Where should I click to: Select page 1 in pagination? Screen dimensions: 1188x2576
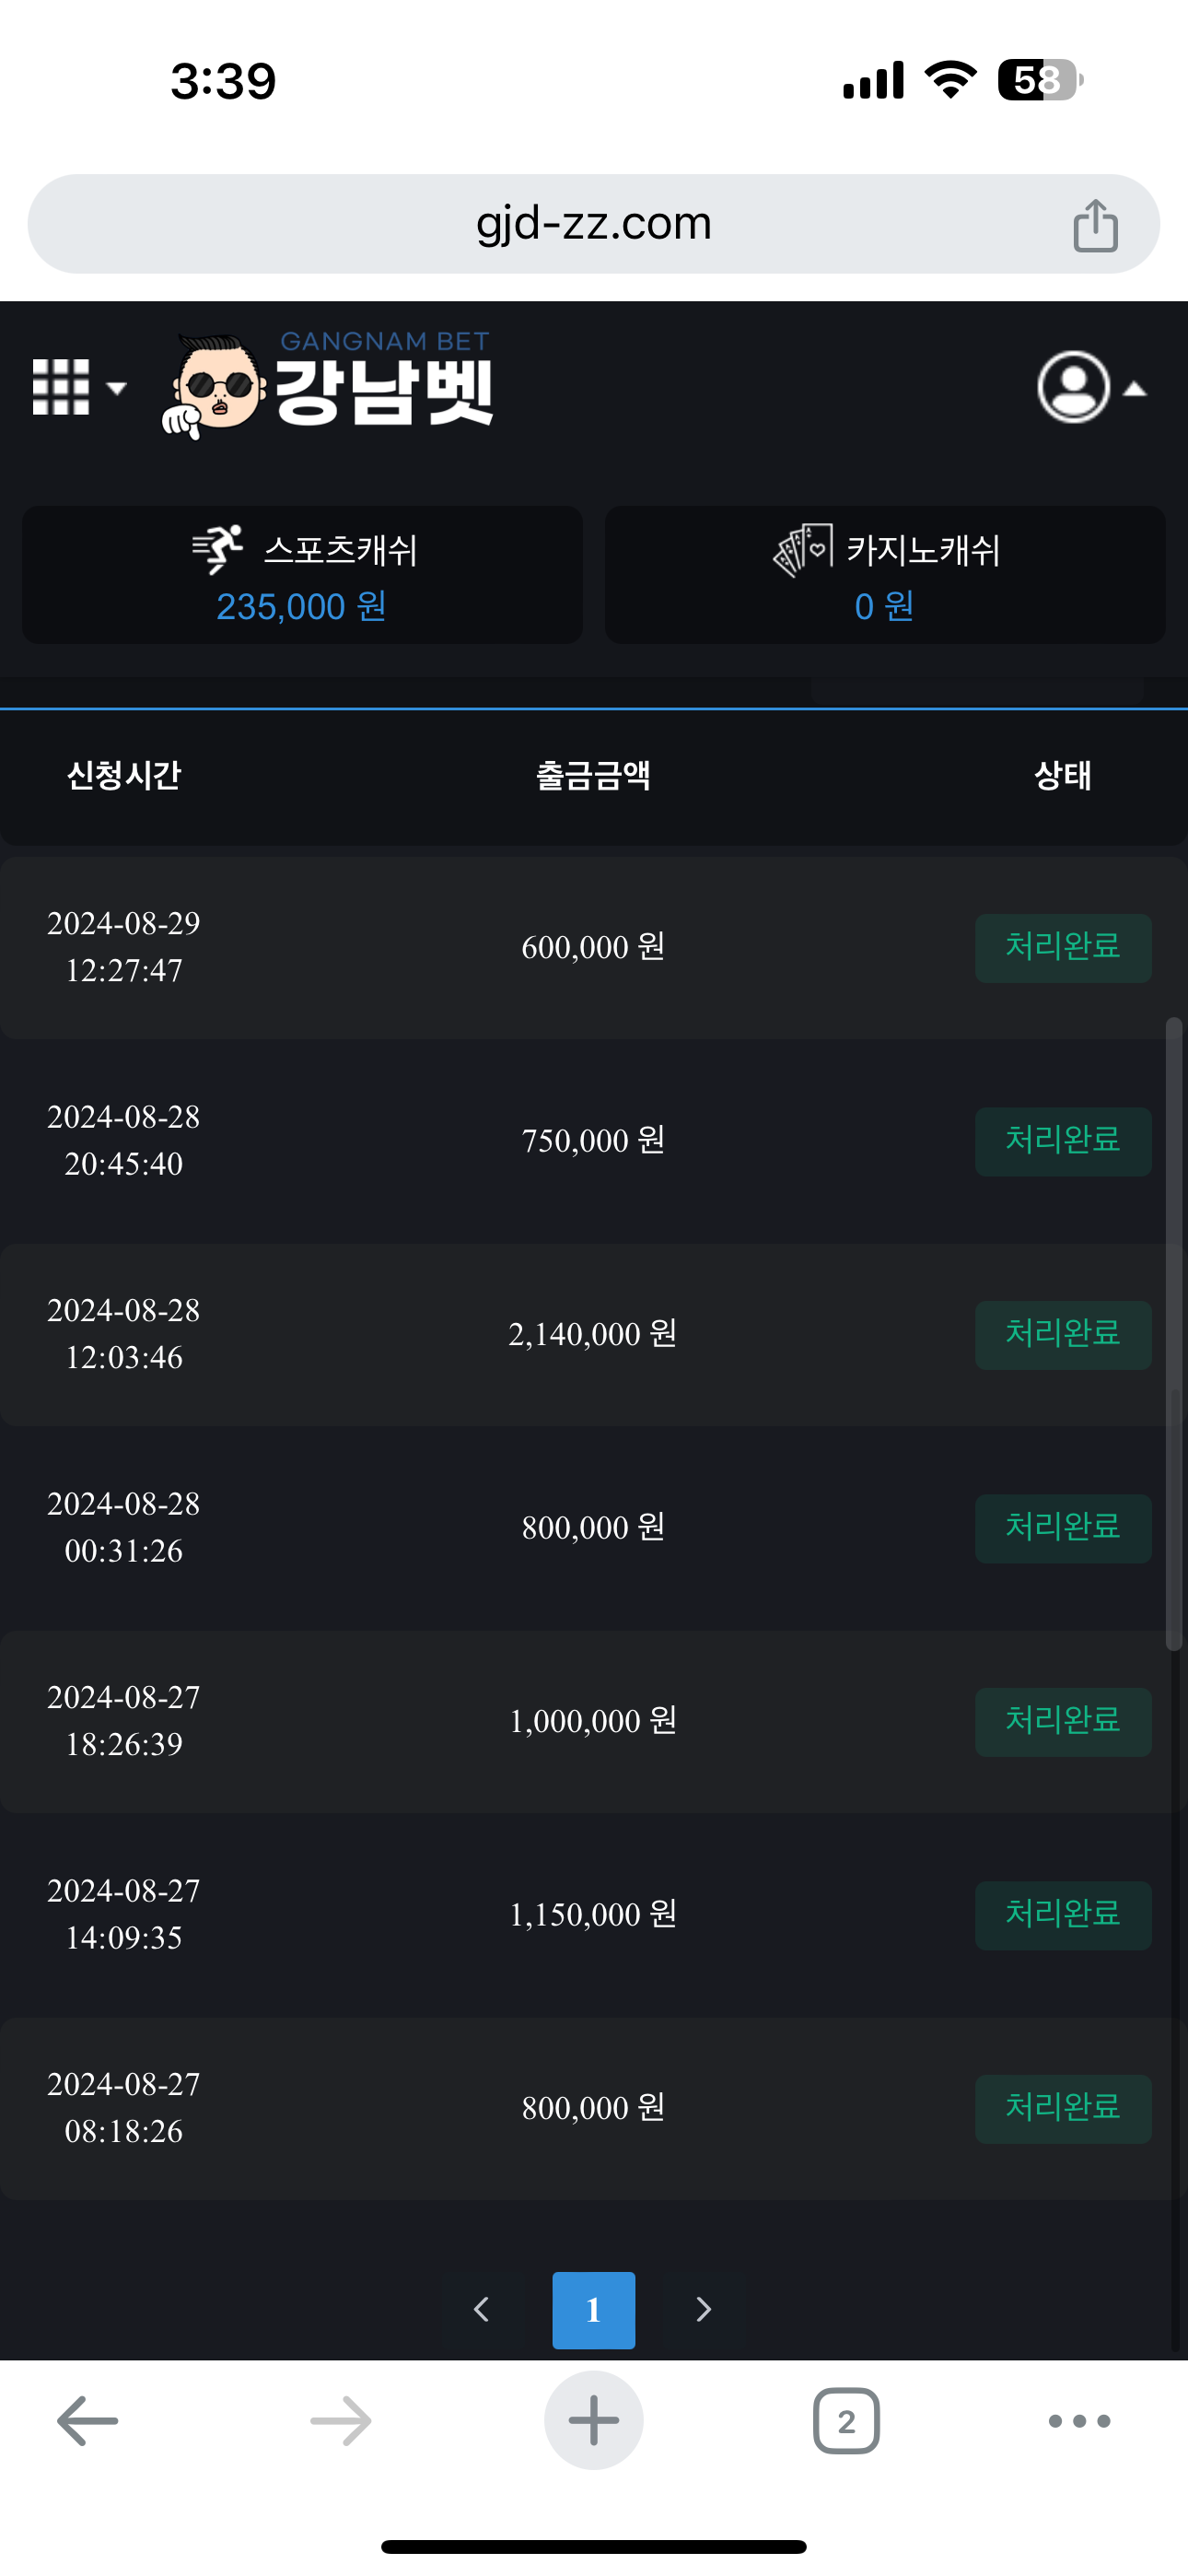click(x=593, y=2309)
